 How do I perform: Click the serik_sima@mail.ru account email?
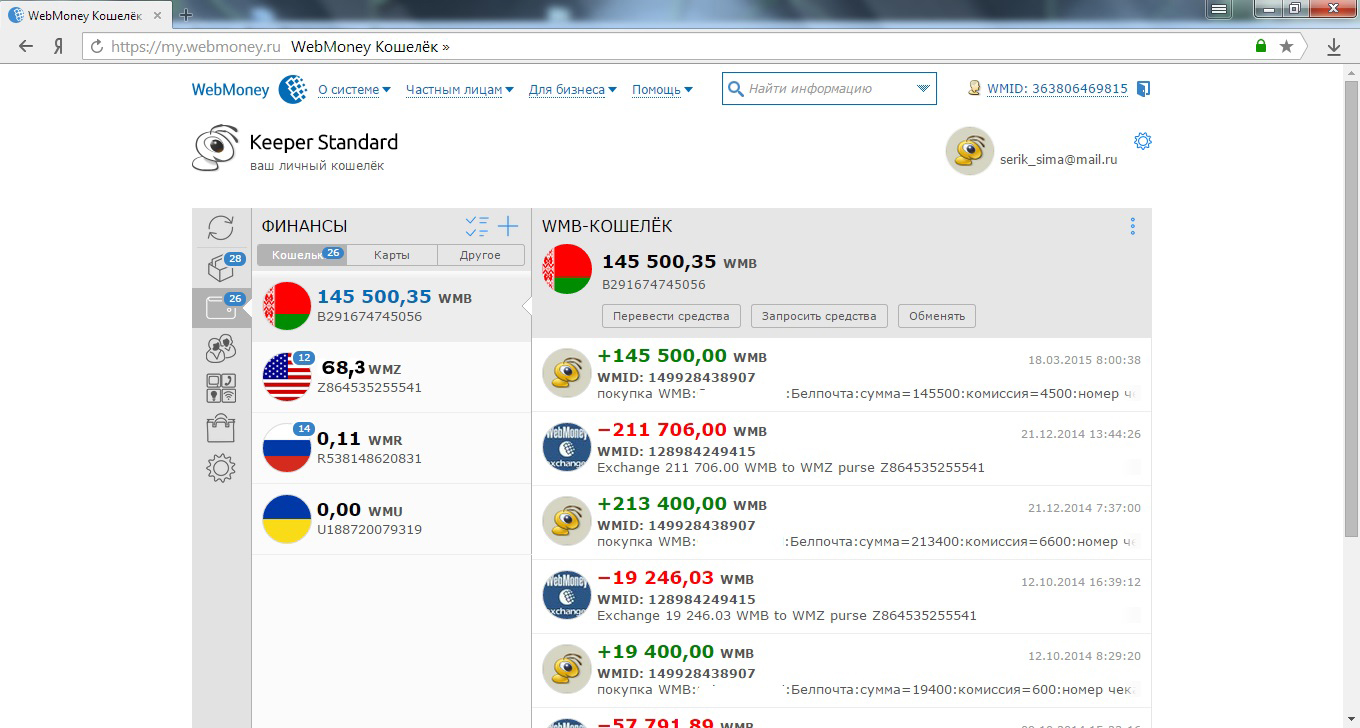click(1059, 159)
